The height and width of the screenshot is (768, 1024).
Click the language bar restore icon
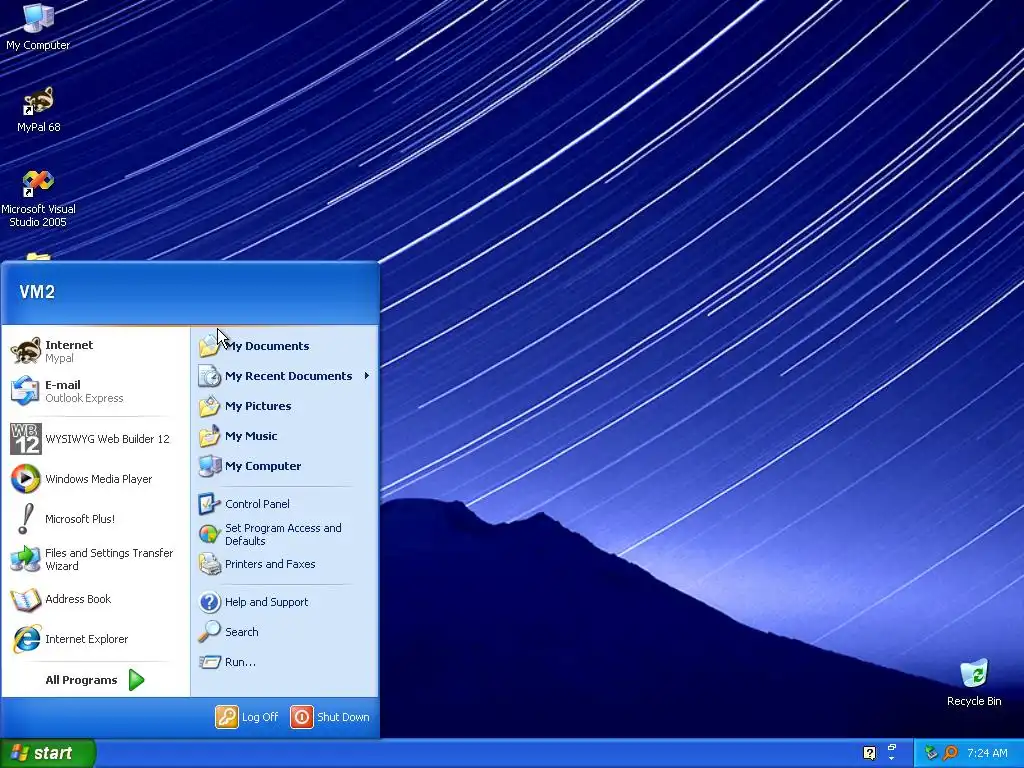click(892, 748)
